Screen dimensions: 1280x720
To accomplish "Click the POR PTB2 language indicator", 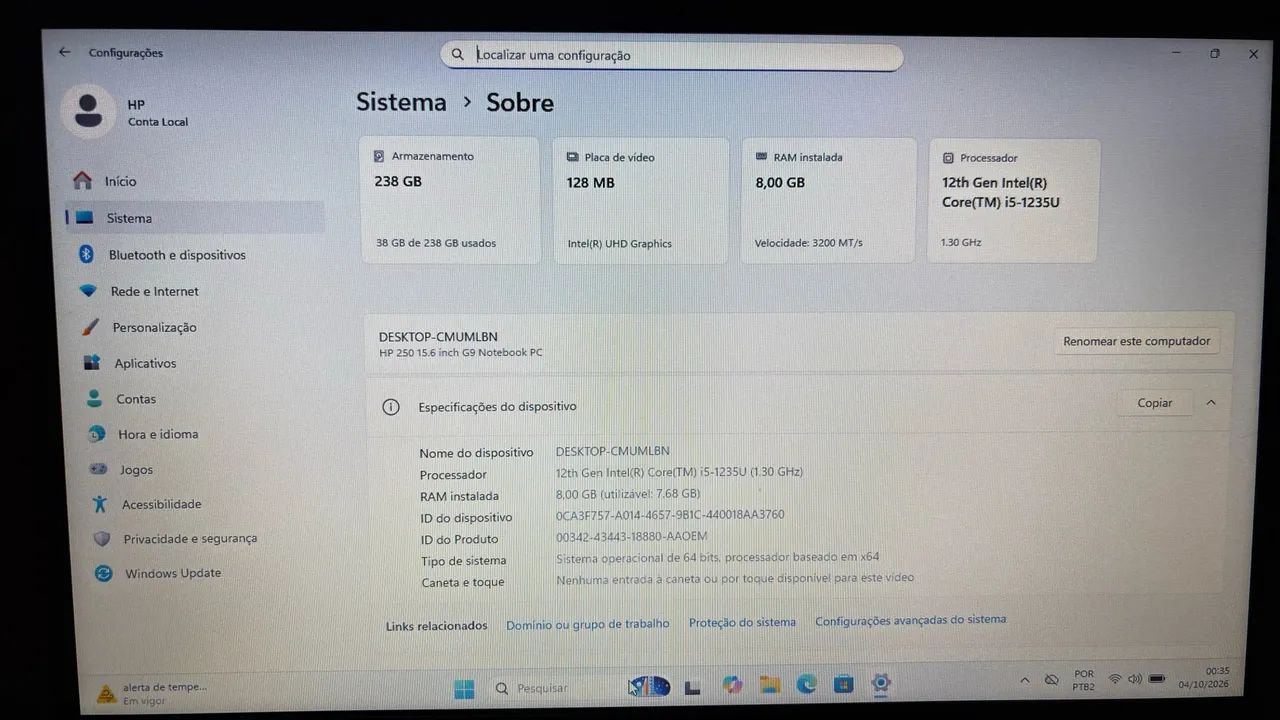I will [x=1083, y=680].
